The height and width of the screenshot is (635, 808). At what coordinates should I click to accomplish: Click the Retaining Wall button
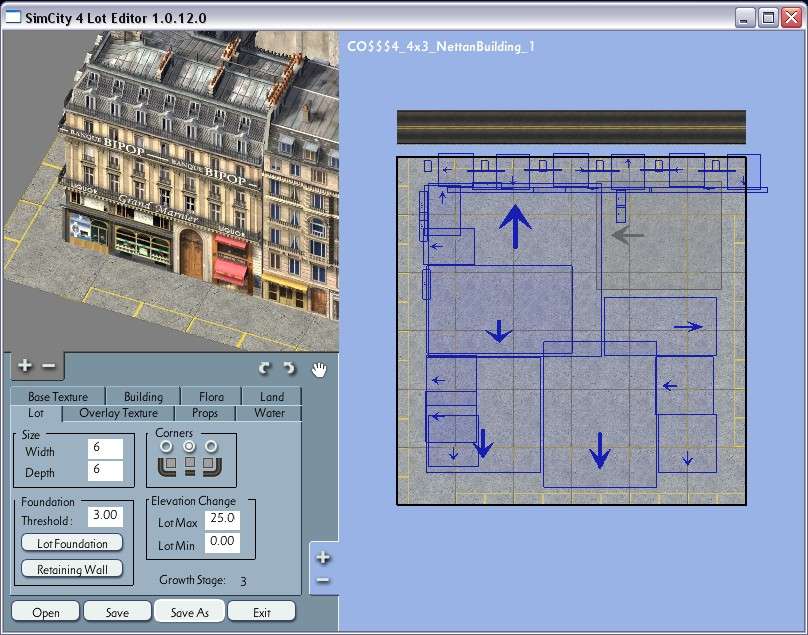click(72, 569)
